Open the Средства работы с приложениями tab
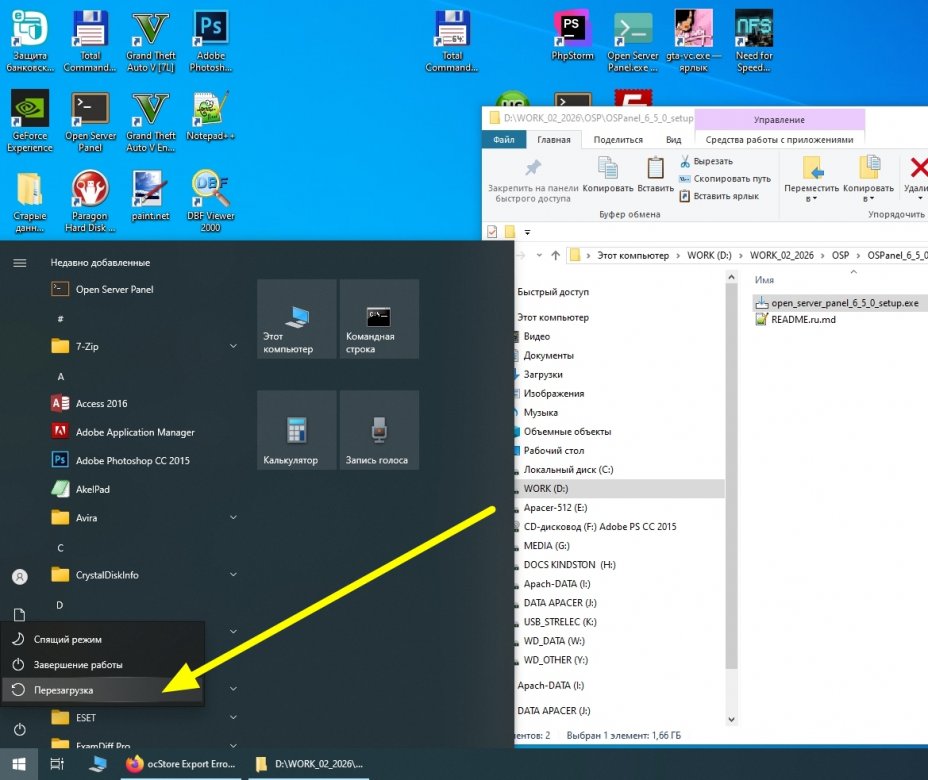The height and width of the screenshot is (780, 928). point(779,140)
